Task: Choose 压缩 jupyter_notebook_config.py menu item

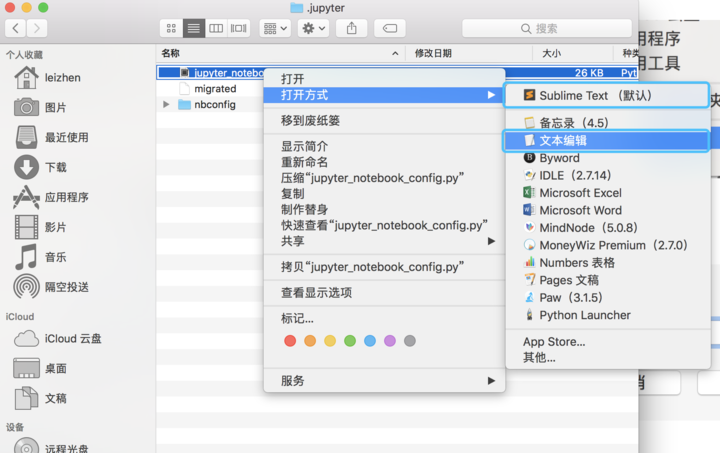Action: point(384,178)
